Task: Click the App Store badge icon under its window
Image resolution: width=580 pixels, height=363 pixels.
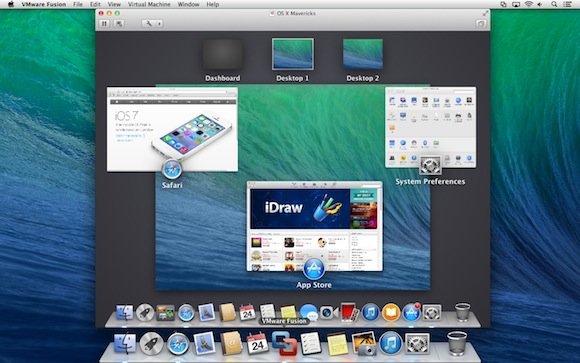Action: 314,269
